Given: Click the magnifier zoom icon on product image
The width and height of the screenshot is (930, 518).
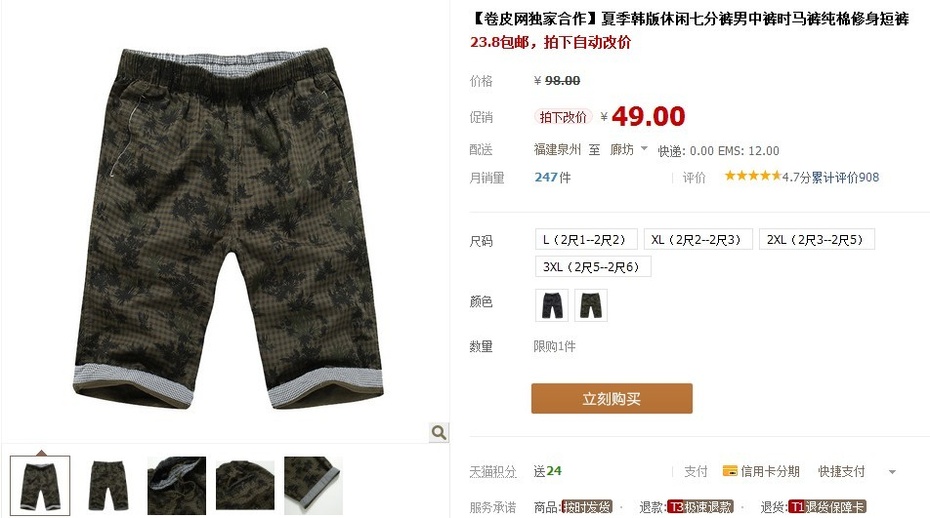Looking at the screenshot, I should coord(439,433).
